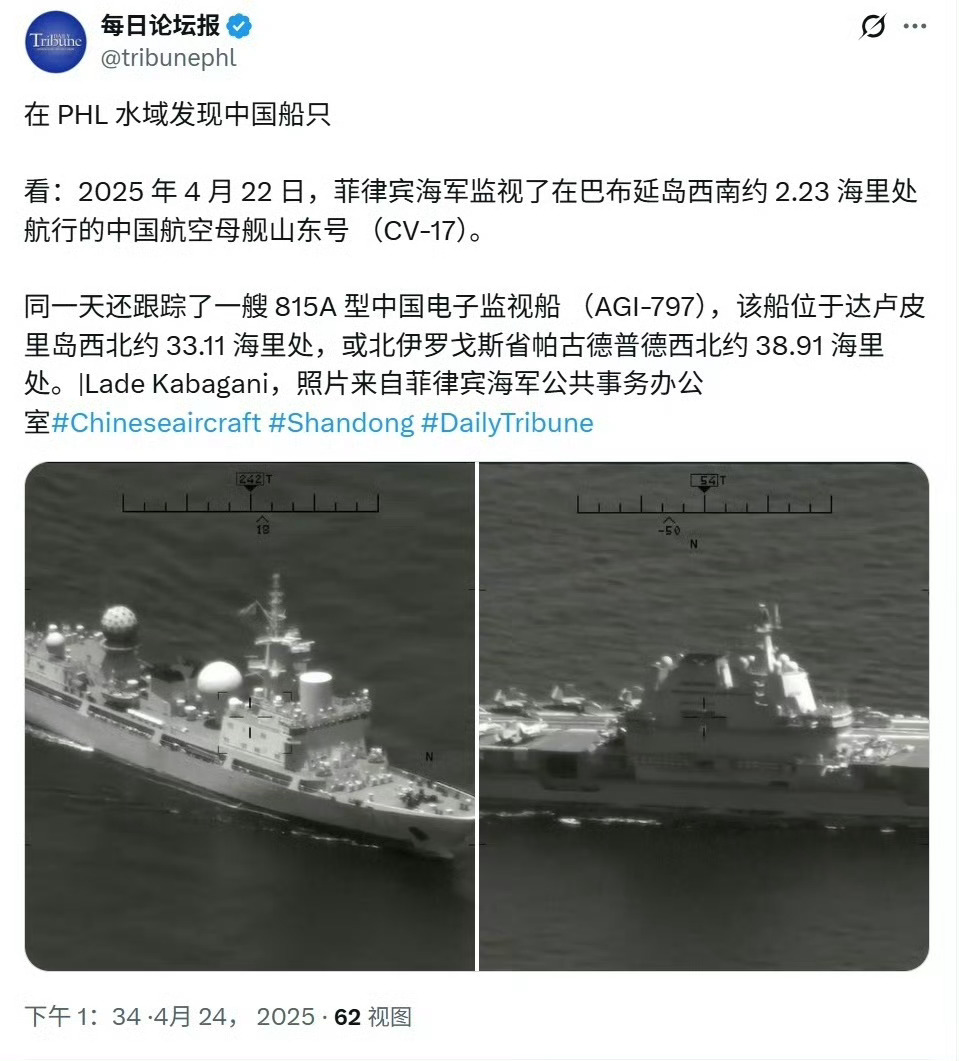Open the #Chineseaircraft hashtag

[156, 423]
